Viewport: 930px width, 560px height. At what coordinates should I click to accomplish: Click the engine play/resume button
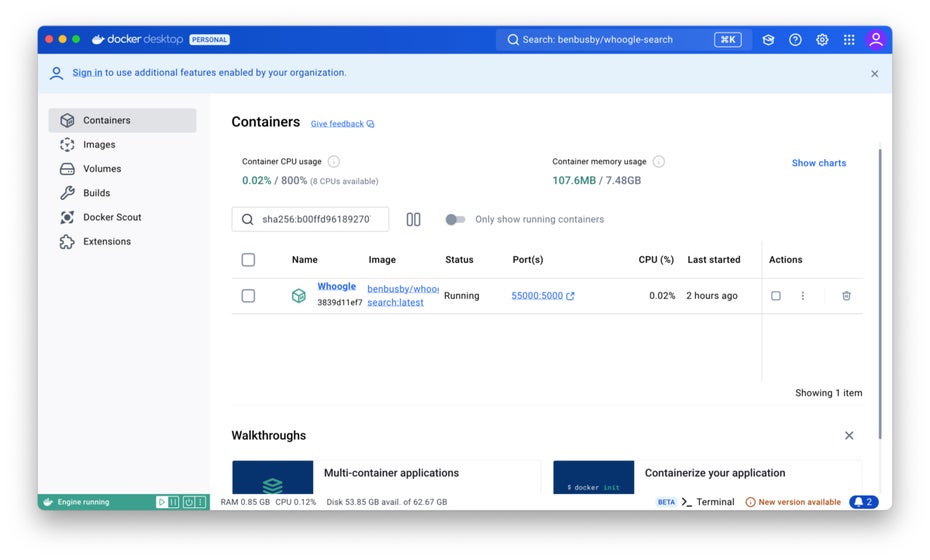click(161, 502)
